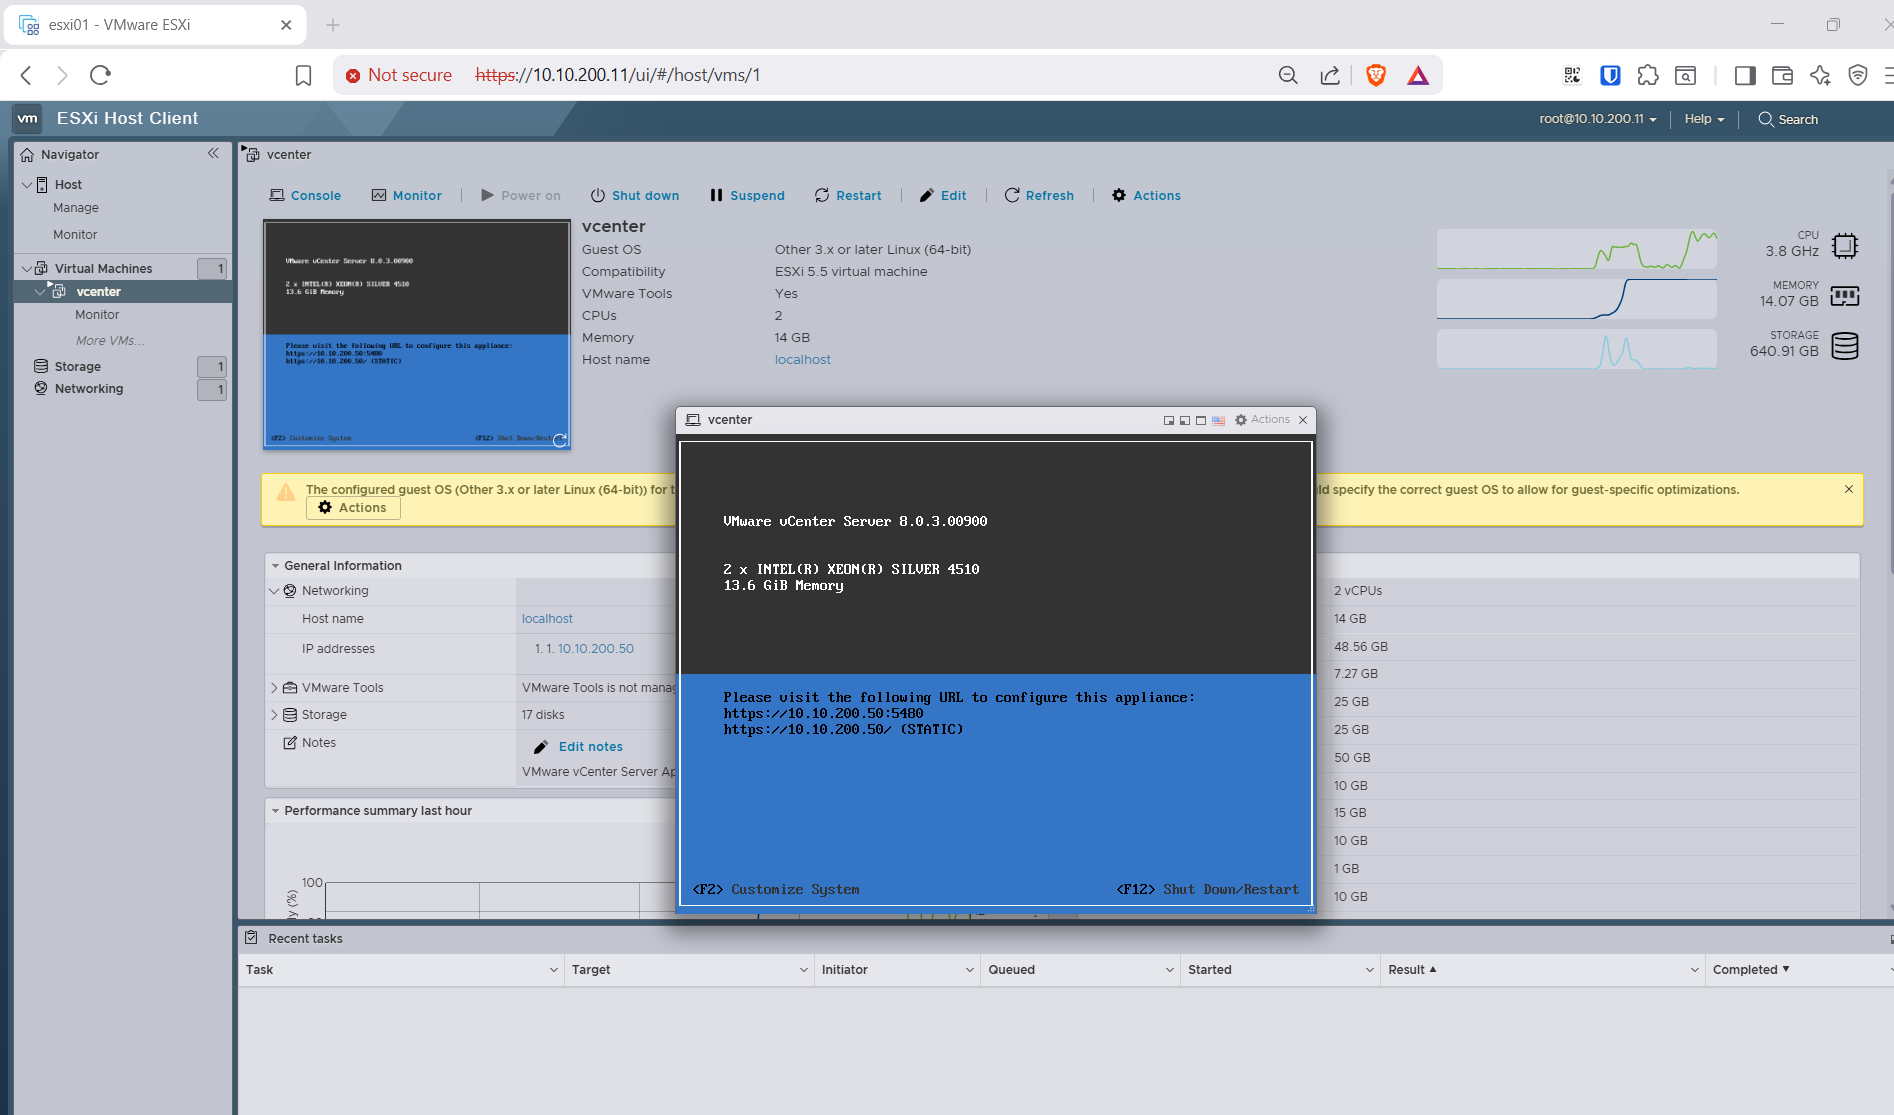Toggle the browser sidebar panel
Viewport: 1894px width, 1115px height.
pyautogui.click(x=1745, y=75)
